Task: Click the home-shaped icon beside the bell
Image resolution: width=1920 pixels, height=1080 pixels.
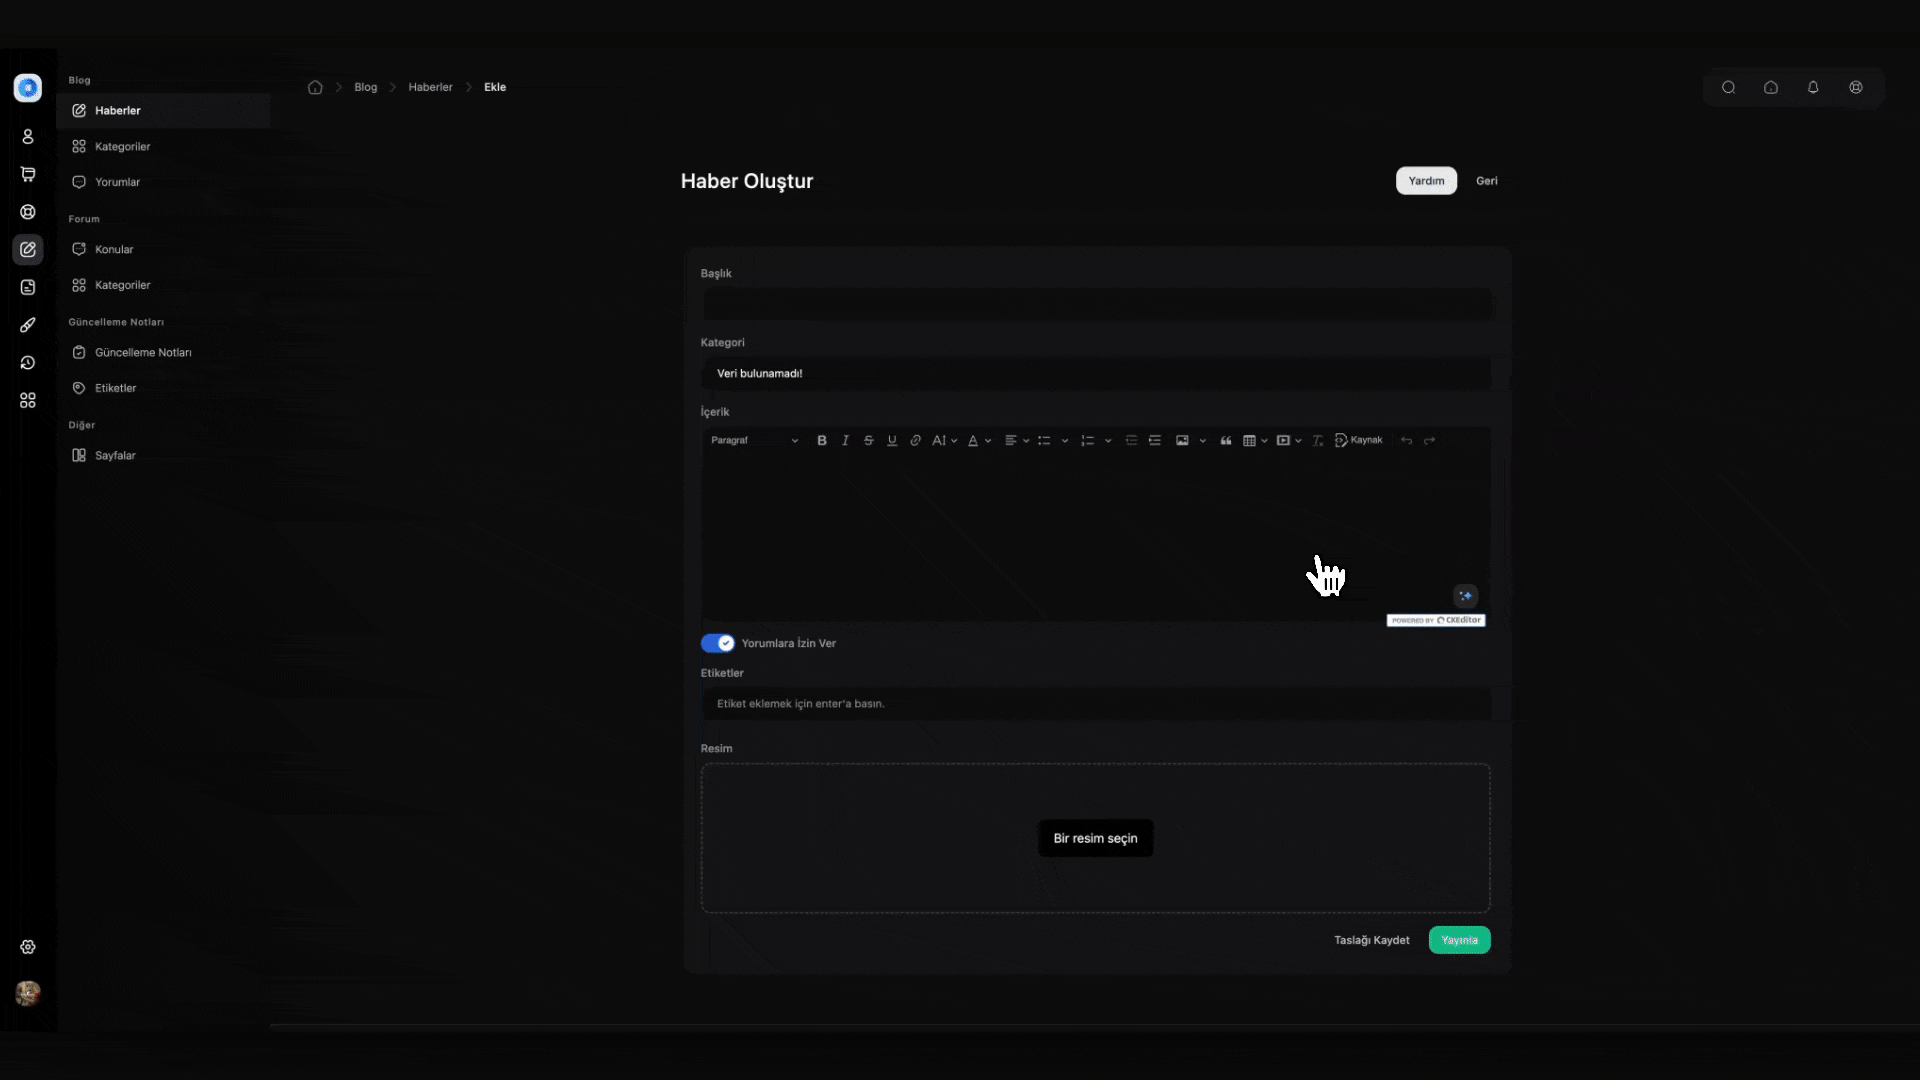Action: click(x=1771, y=87)
